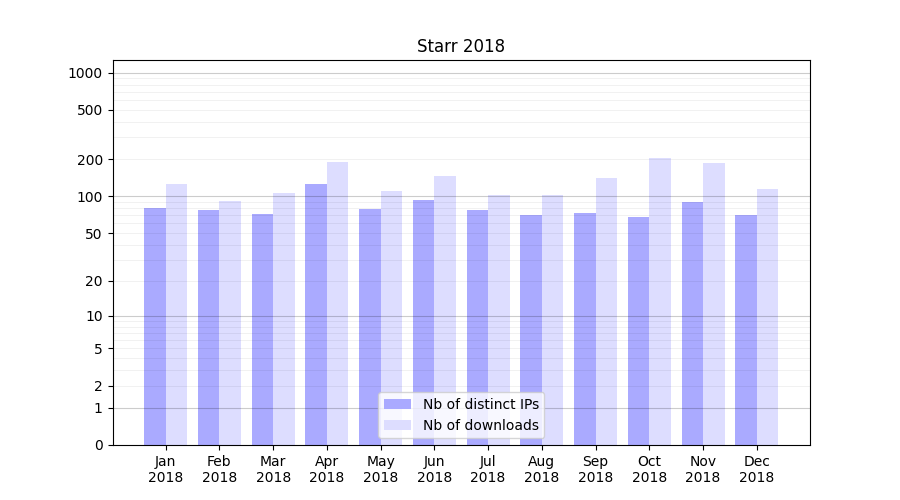Click the 'Nb of downloads' legend color swatch
The width and height of the screenshot is (900, 500).
(x=397, y=425)
